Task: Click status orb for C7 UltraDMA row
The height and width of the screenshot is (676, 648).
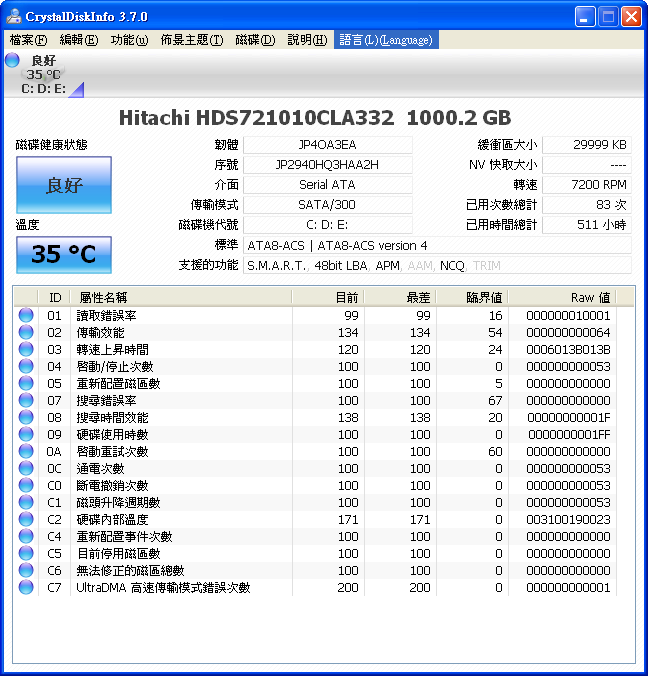Action: 26,587
